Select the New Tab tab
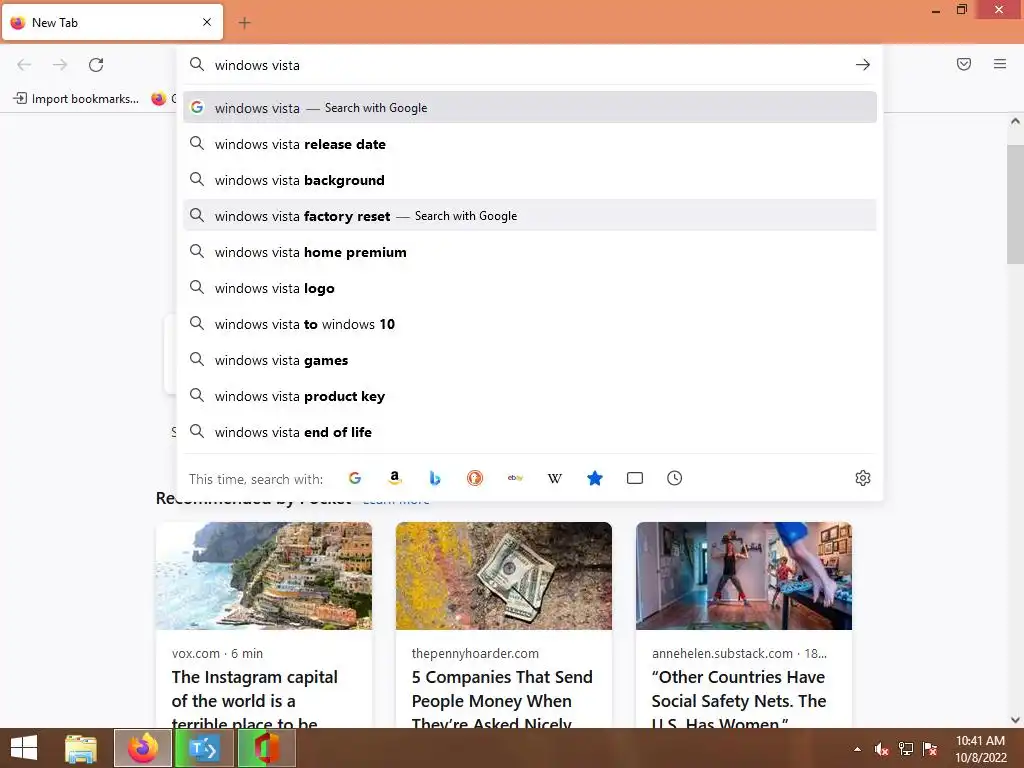Image resolution: width=1024 pixels, height=768 pixels. click(112, 23)
